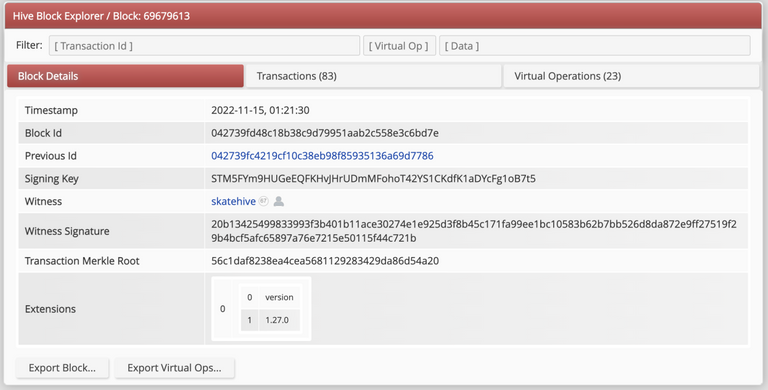Focus the Data filter field

(x=595, y=46)
